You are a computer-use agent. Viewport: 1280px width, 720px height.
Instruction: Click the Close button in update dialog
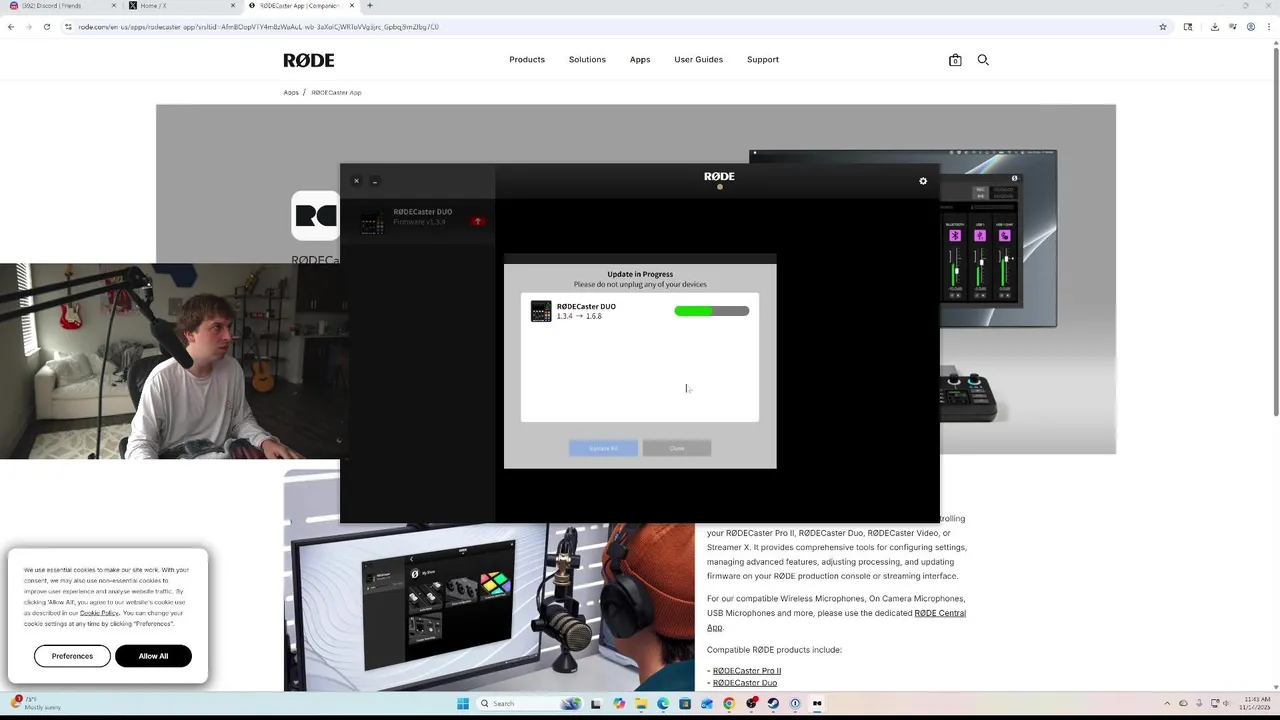click(677, 448)
